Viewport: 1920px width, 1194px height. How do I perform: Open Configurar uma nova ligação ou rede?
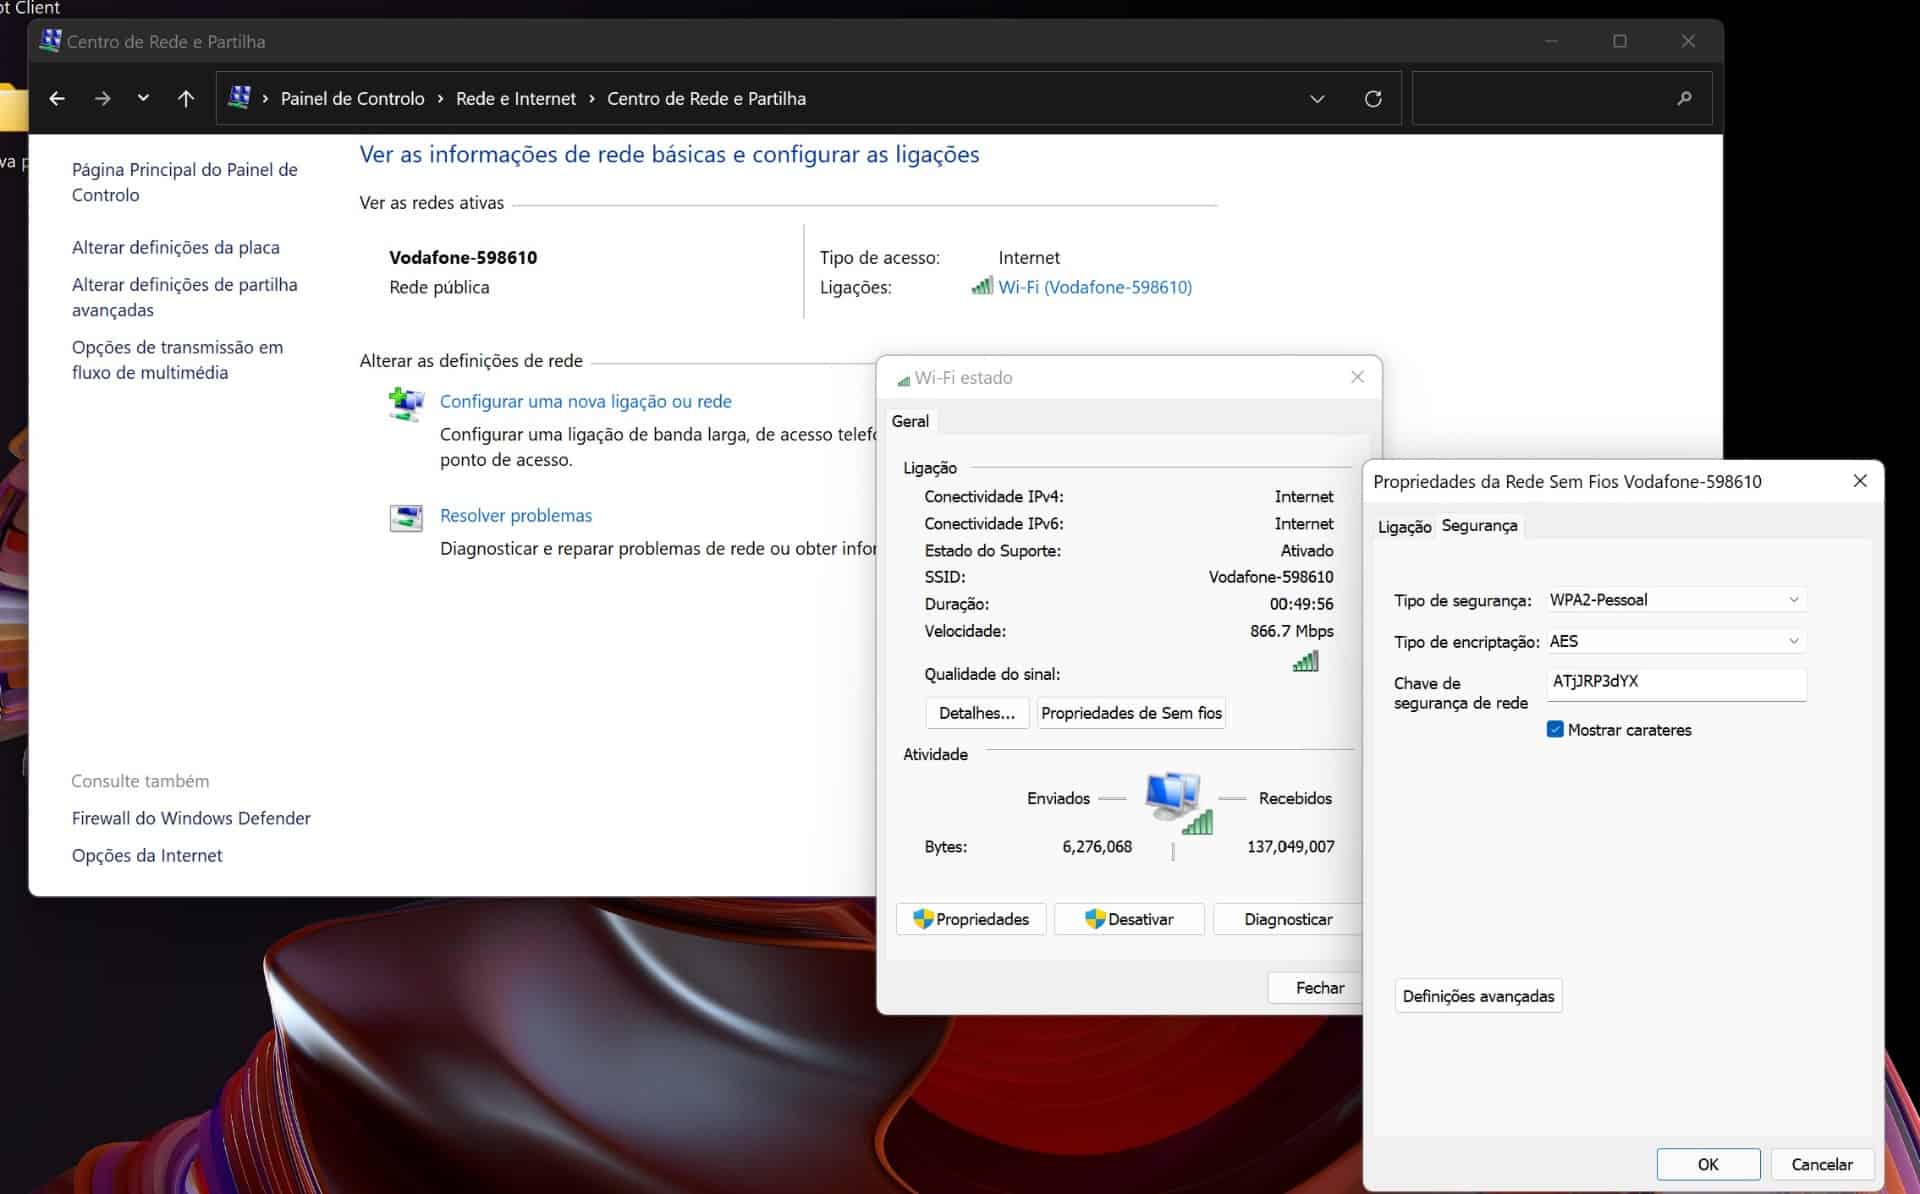(586, 401)
